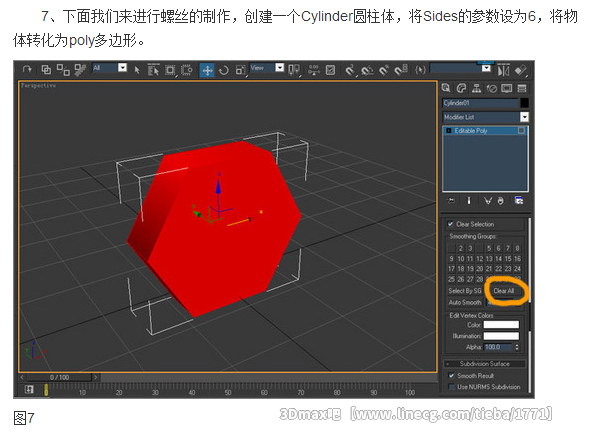Toggle the Clear Selection checkbox
The image size is (592, 433).
pyautogui.click(x=450, y=224)
